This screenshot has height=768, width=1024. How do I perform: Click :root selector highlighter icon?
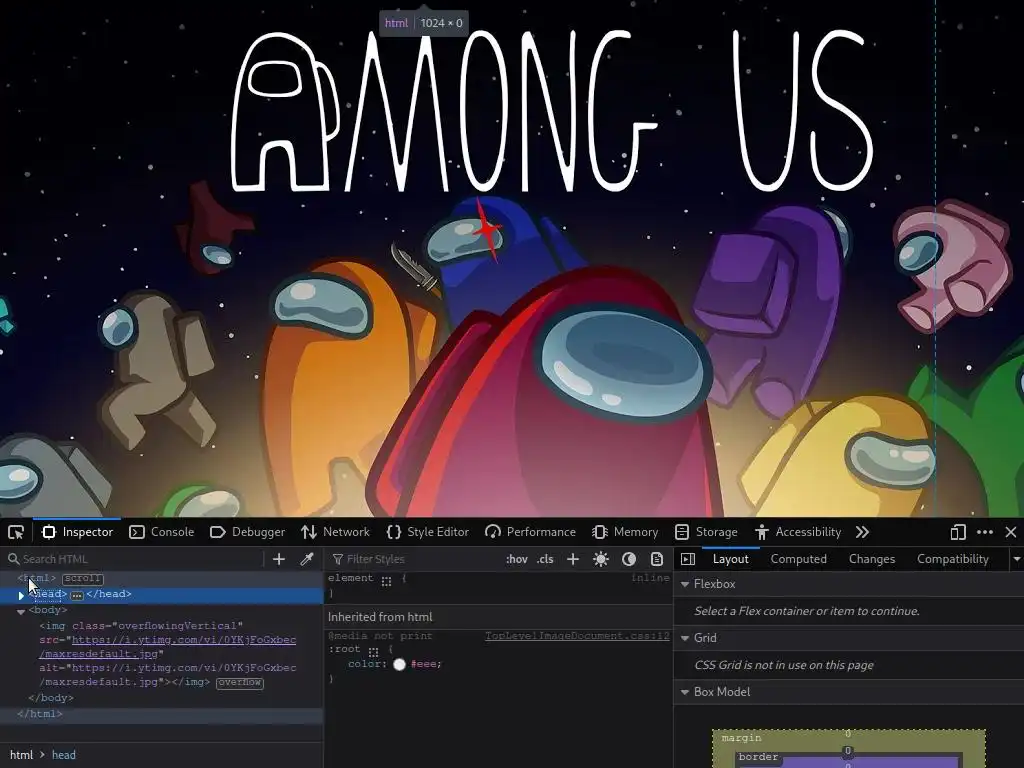(374, 651)
